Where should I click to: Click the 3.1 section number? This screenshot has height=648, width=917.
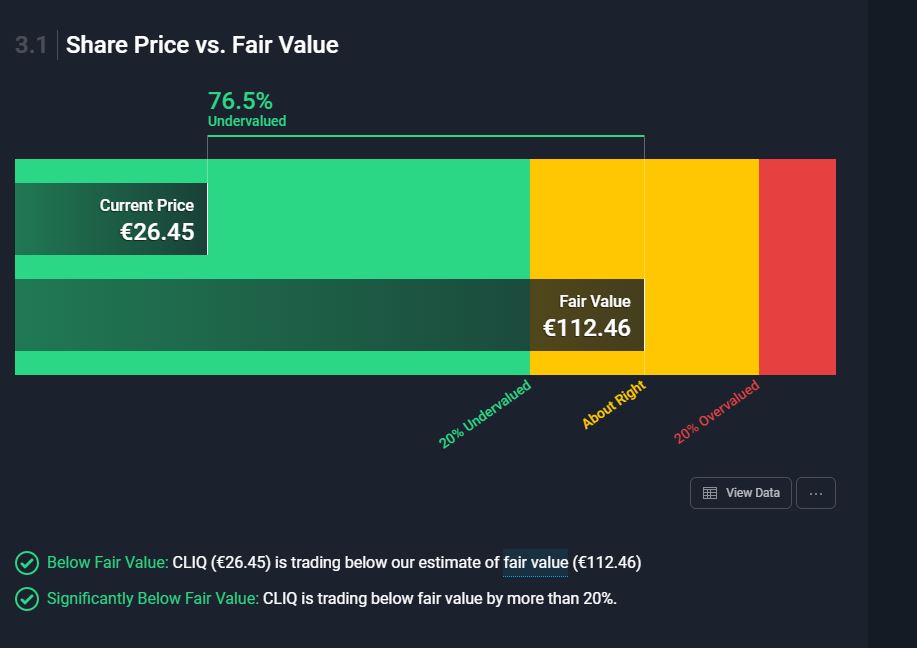pyautogui.click(x=31, y=45)
